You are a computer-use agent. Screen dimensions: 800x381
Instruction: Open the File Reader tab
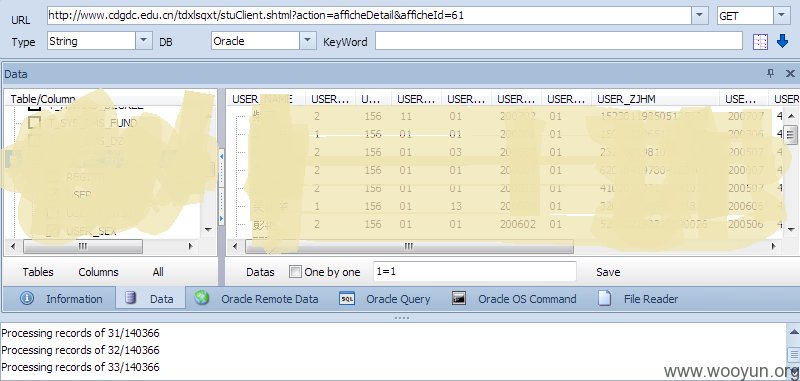pos(638,299)
